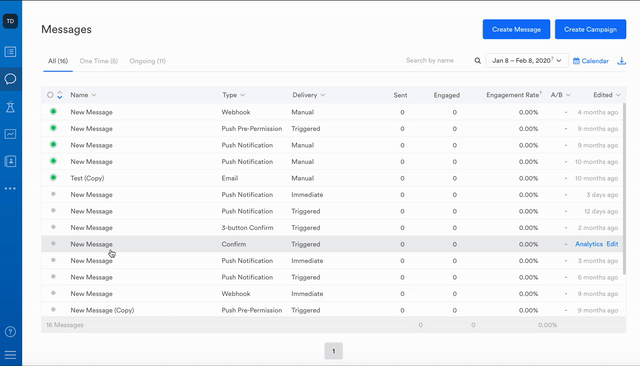
Task: Switch to the Ongoing (11) tab
Action: (147, 61)
